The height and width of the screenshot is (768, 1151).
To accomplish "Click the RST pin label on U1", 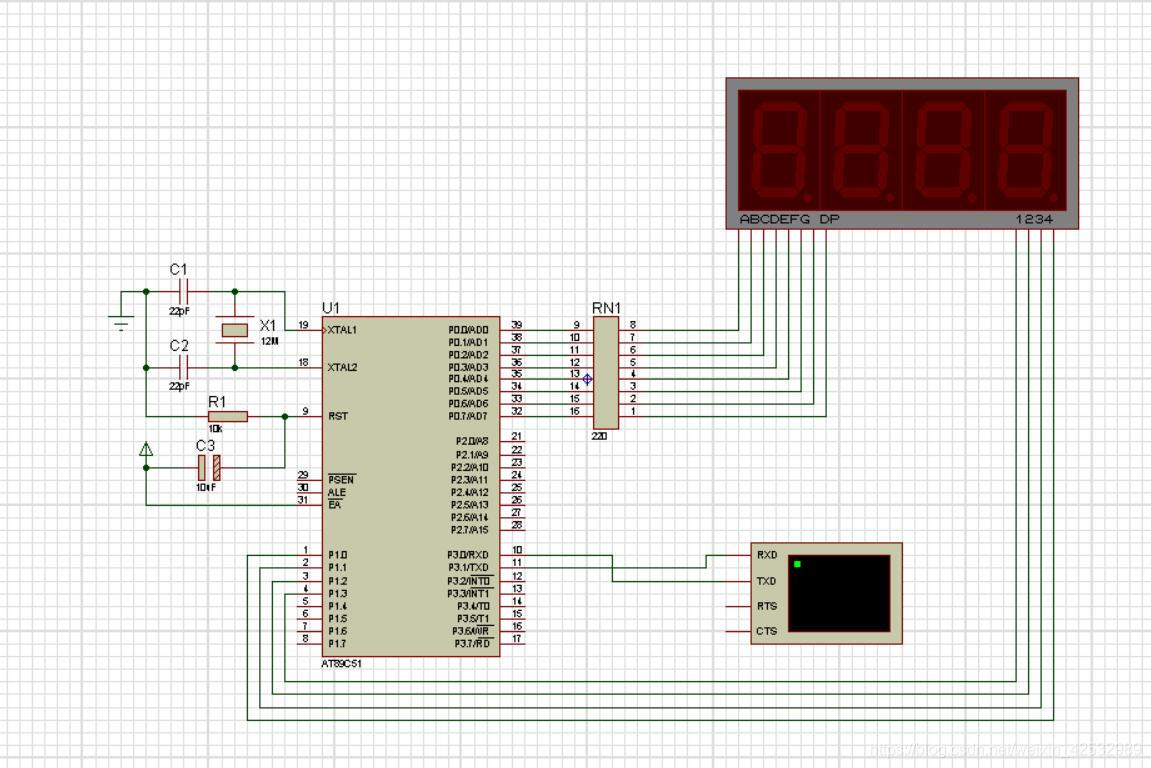I will (x=338, y=416).
